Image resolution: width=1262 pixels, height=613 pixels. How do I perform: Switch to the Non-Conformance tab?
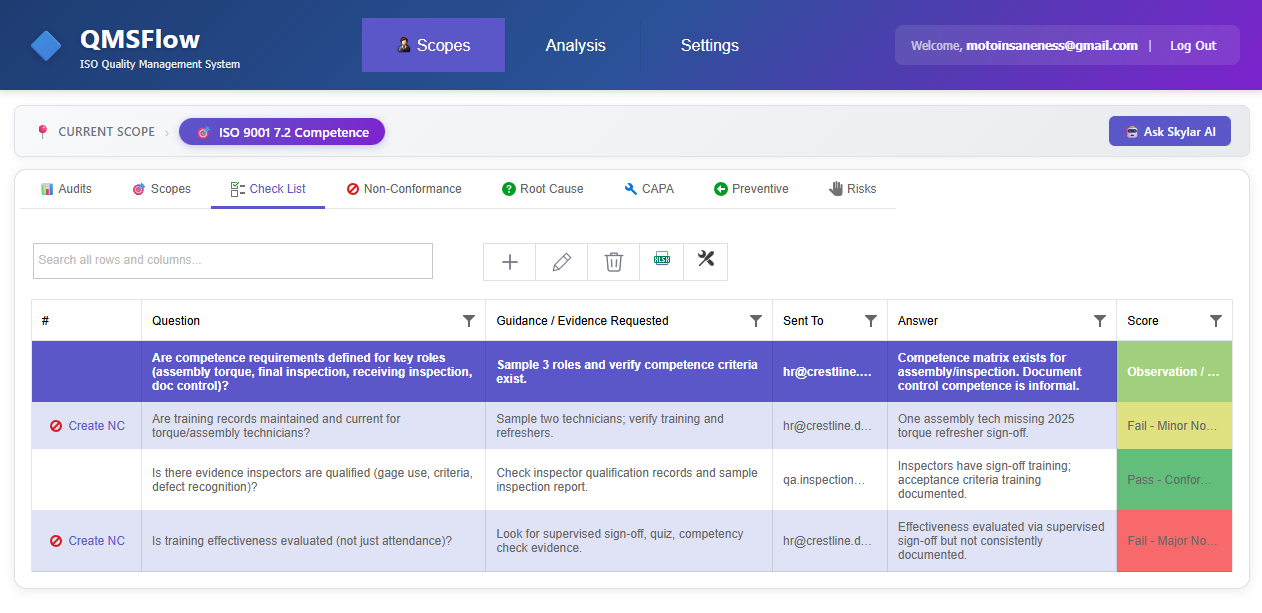pos(404,188)
